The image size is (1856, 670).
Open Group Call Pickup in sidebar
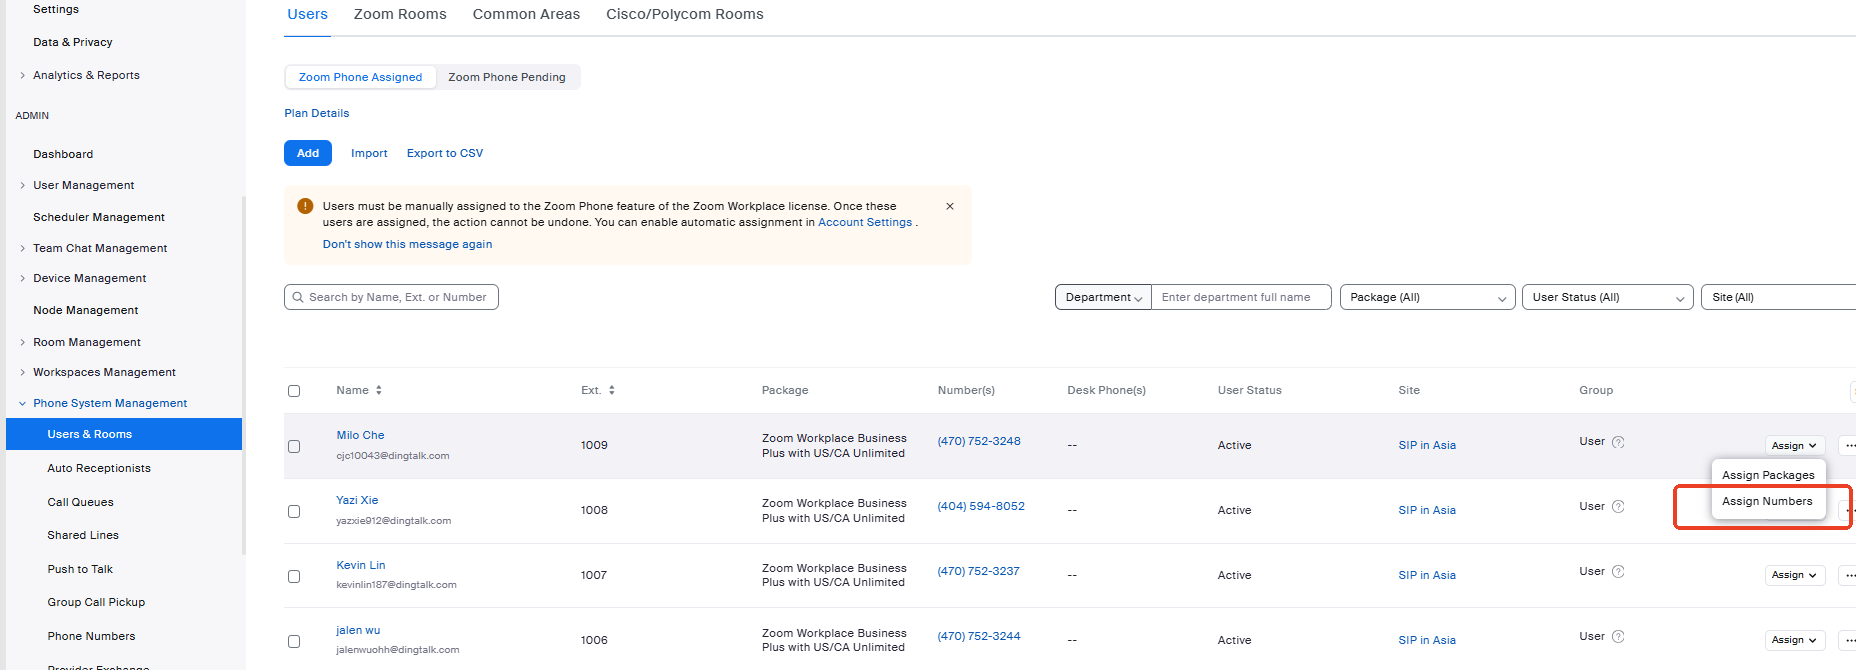pyautogui.click(x=96, y=602)
